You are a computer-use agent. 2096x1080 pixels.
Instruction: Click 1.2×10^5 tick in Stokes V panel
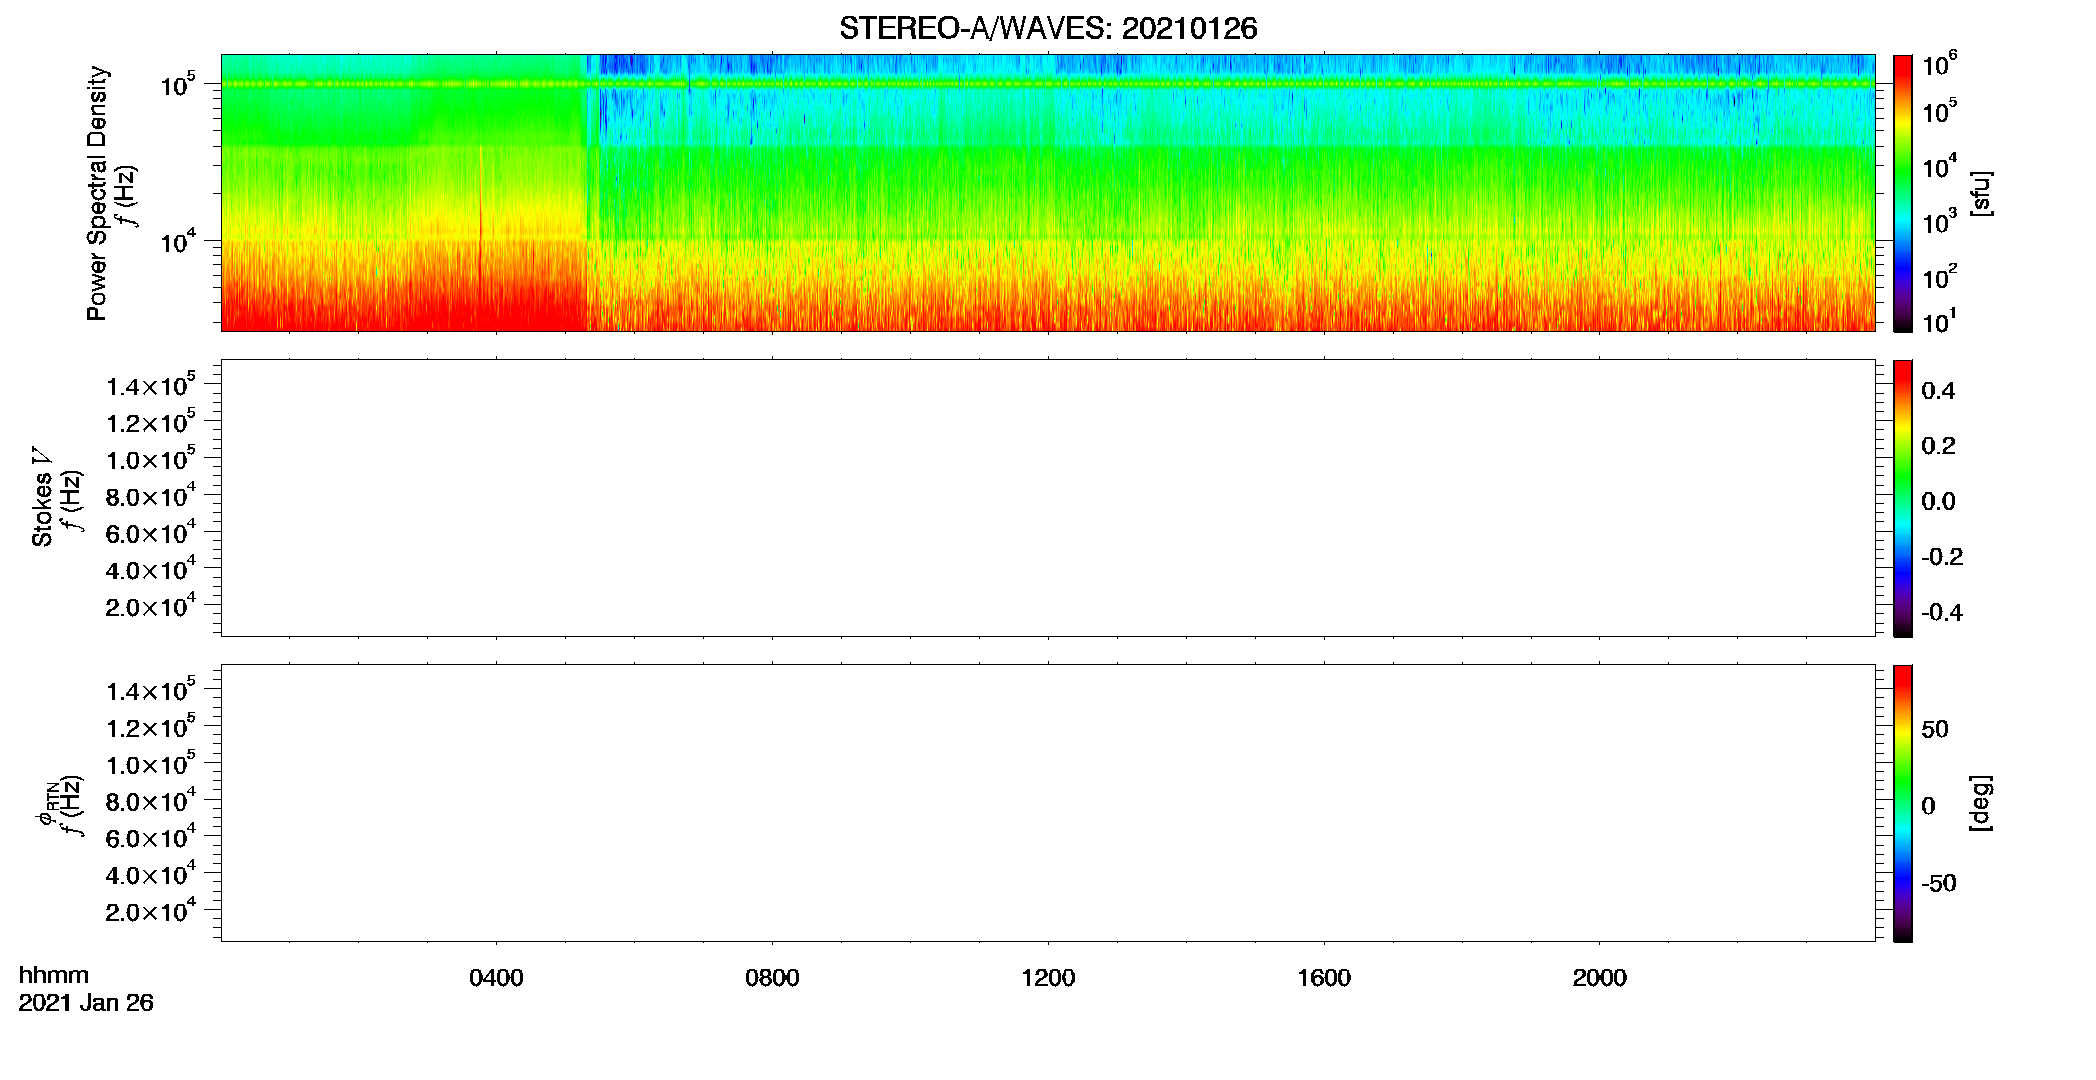tap(151, 422)
